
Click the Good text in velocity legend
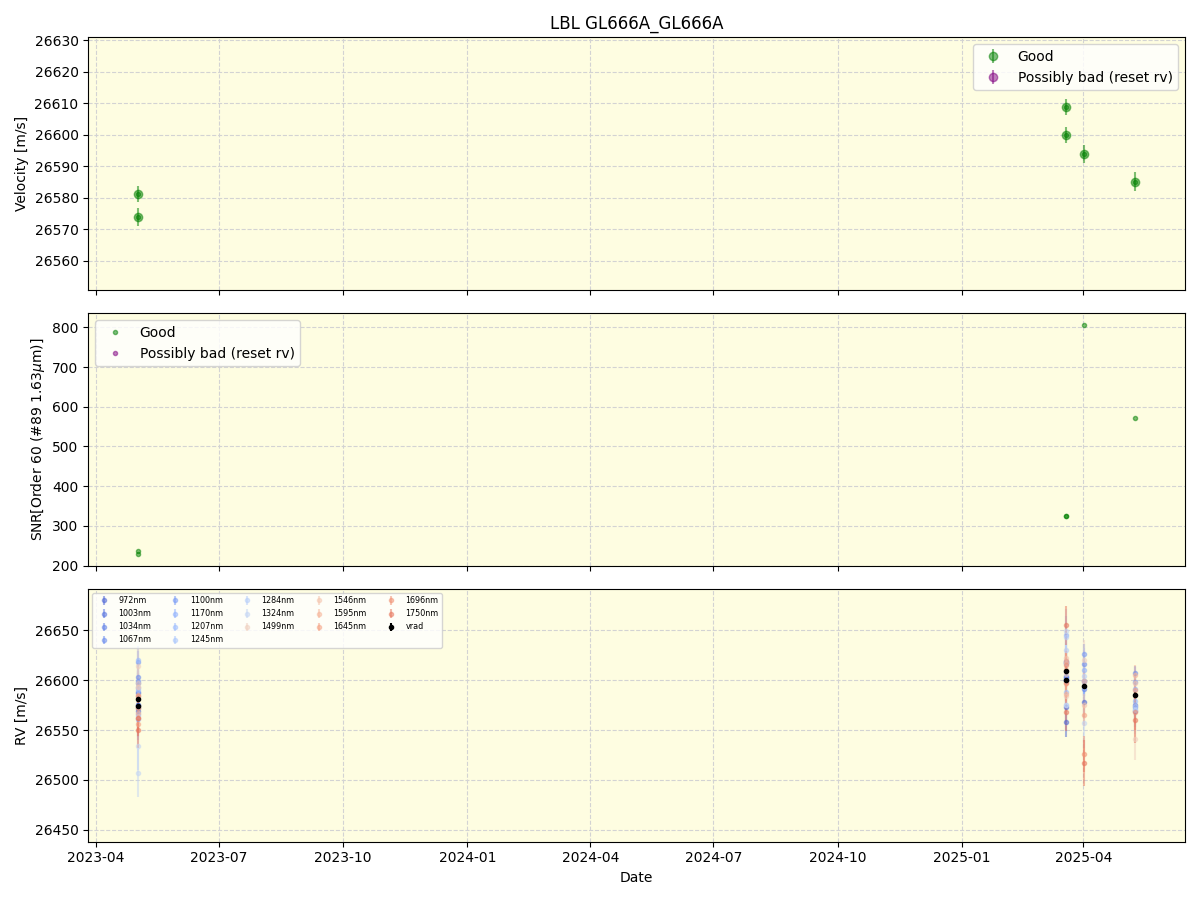coord(1035,57)
